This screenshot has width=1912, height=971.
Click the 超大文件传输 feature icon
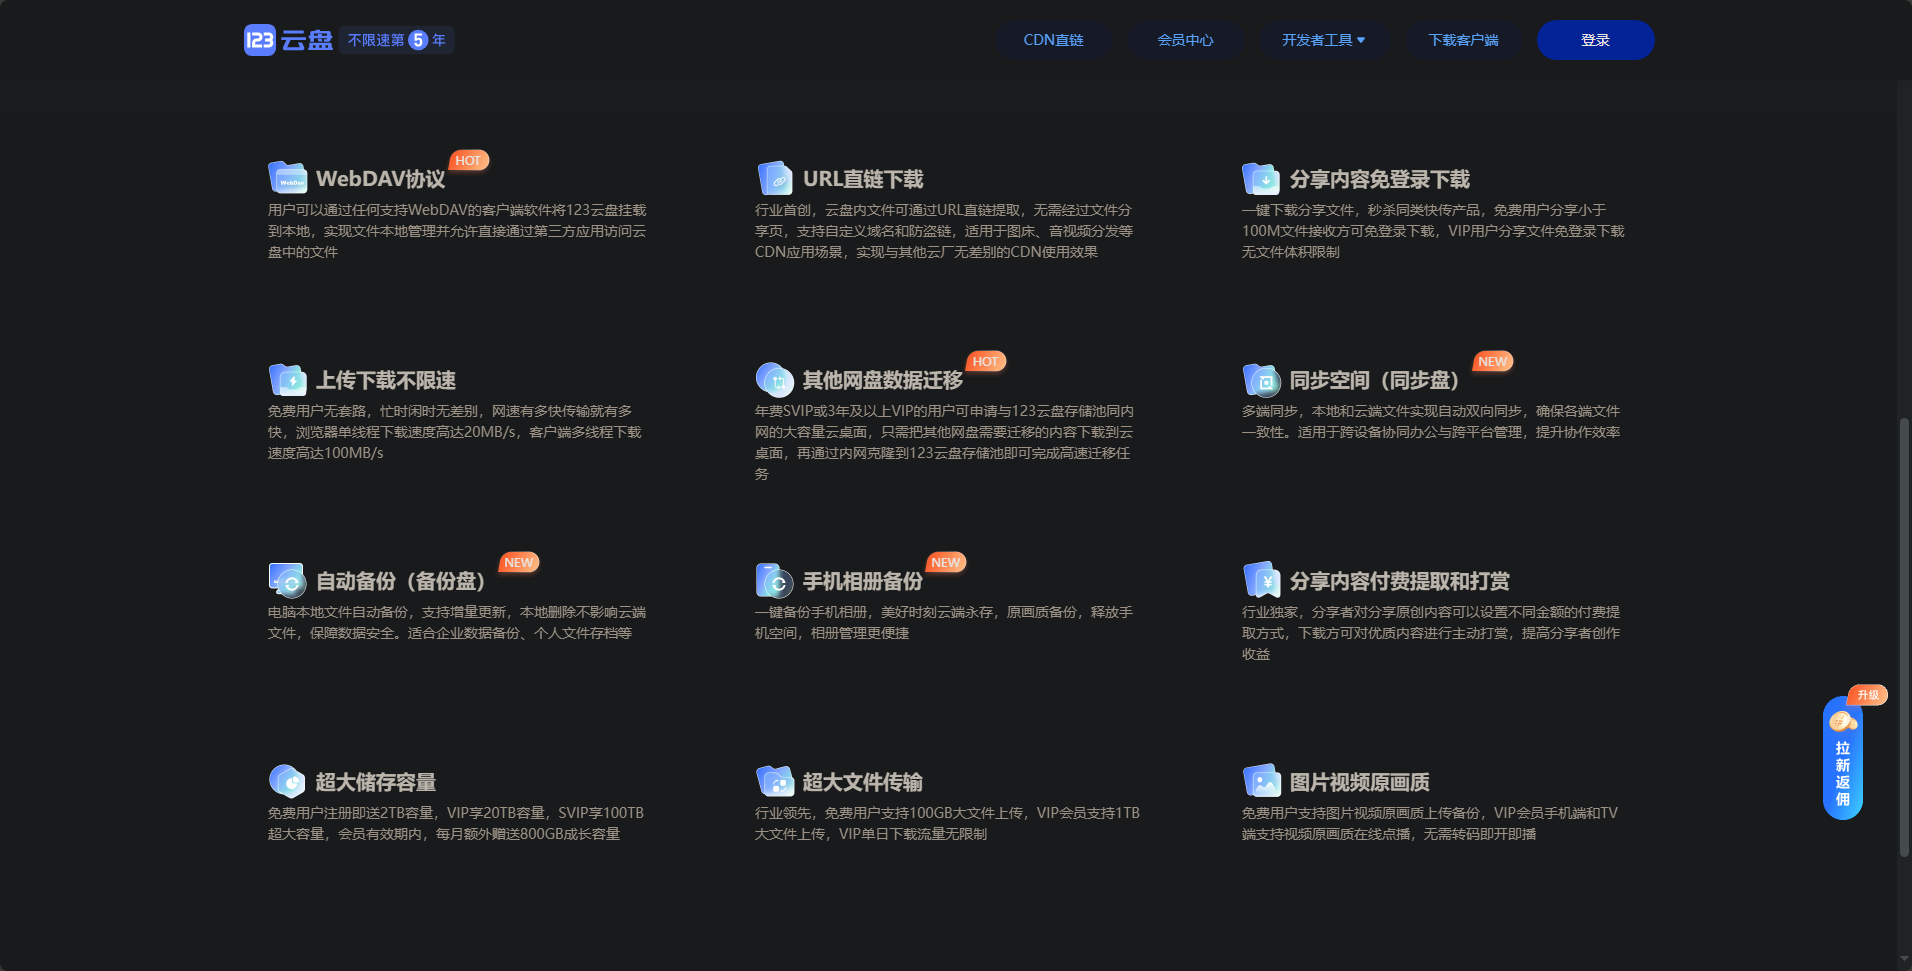(775, 781)
